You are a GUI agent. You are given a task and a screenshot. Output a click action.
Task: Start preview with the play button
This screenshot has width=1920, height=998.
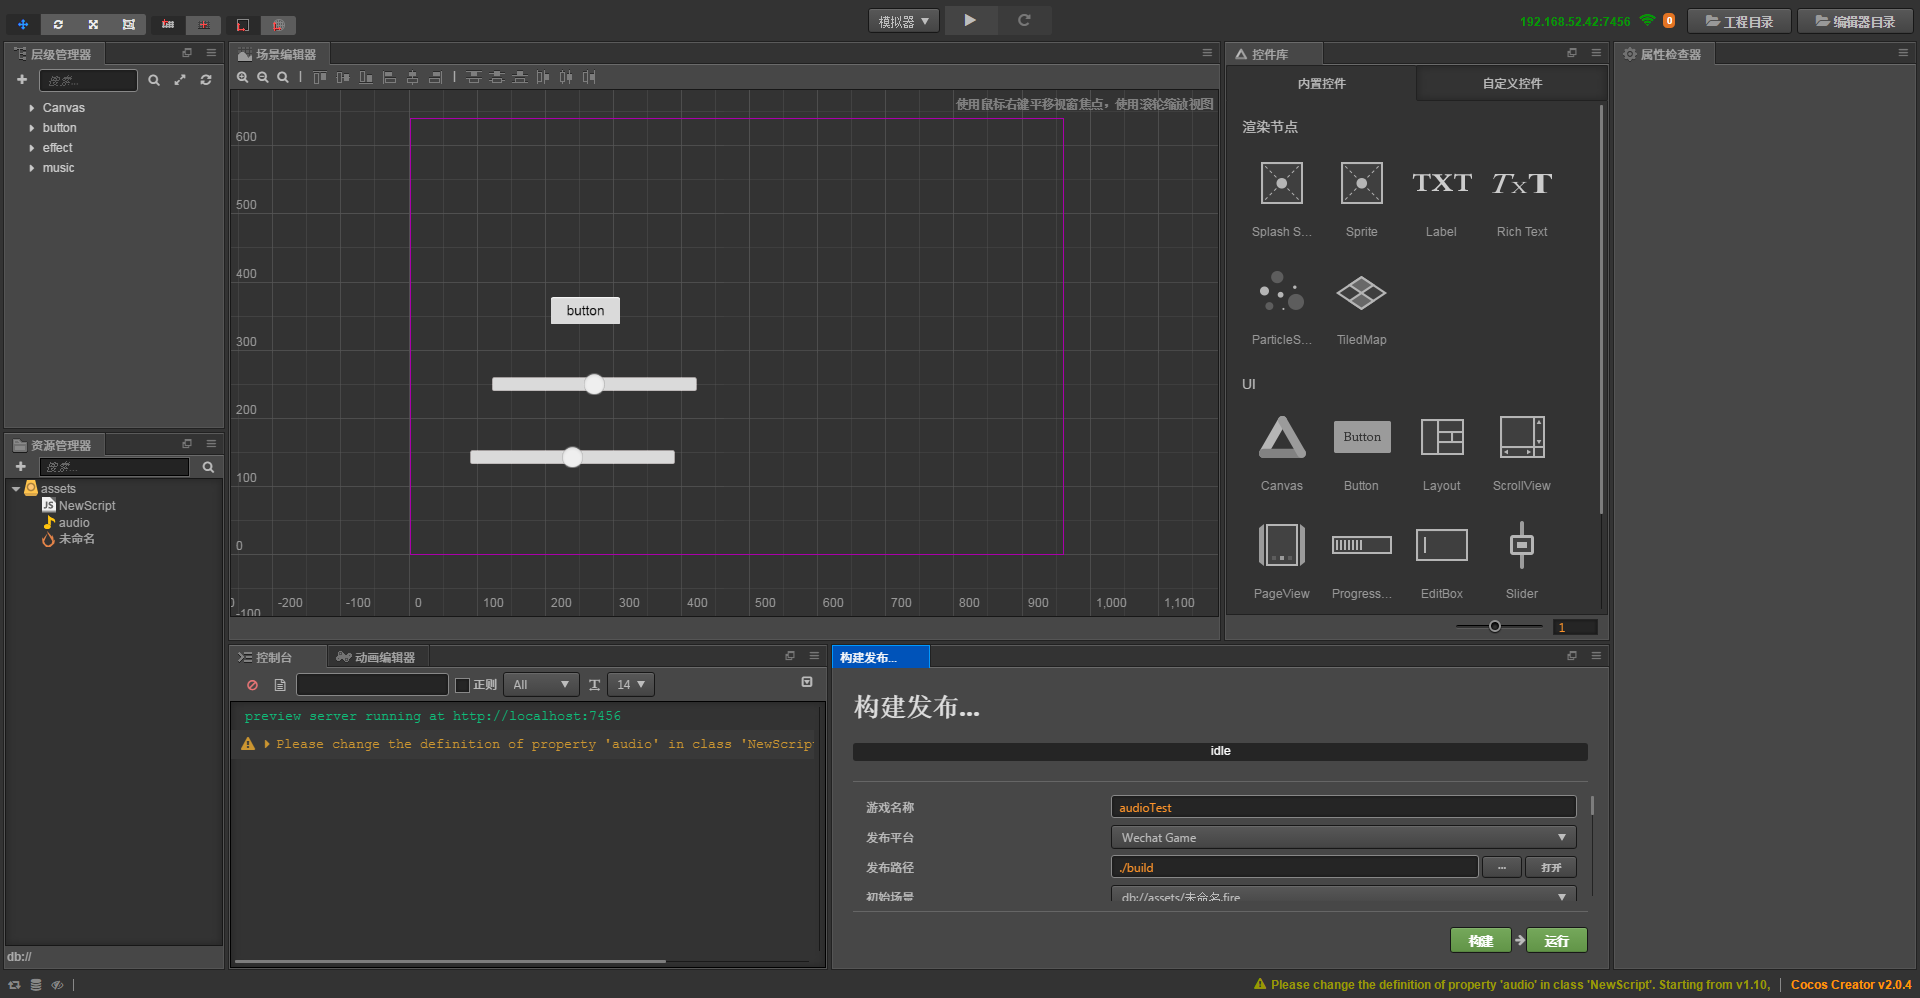point(970,20)
